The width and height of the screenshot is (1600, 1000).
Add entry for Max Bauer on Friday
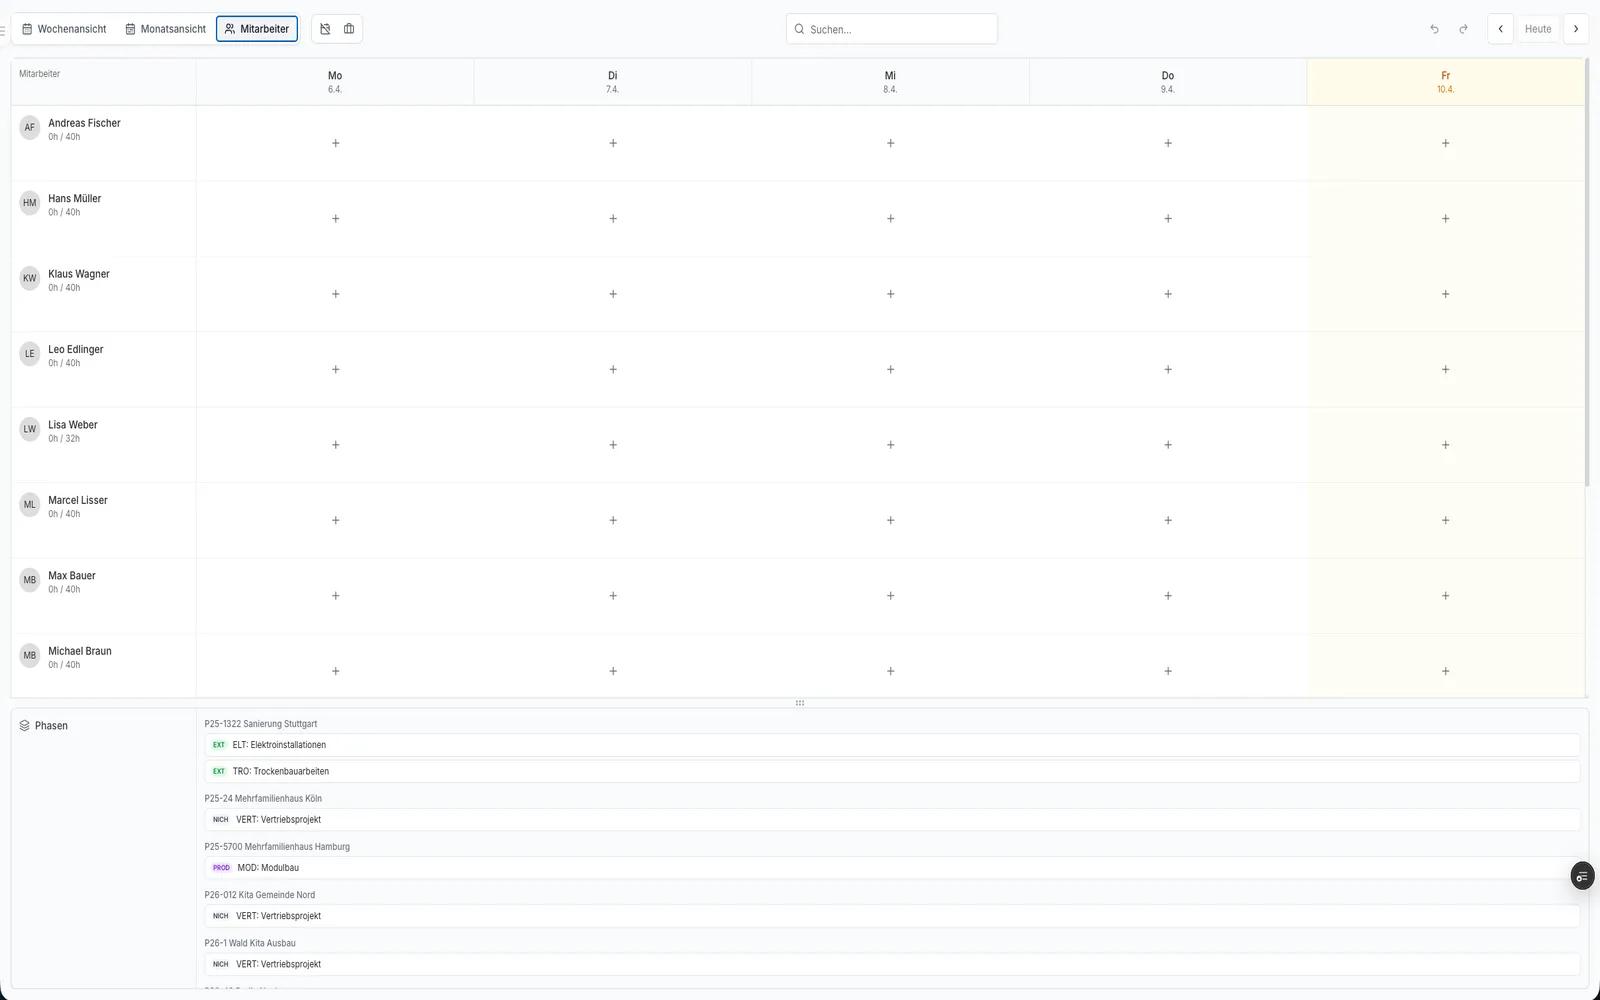pyautogui.click(x=1445, y=596)
